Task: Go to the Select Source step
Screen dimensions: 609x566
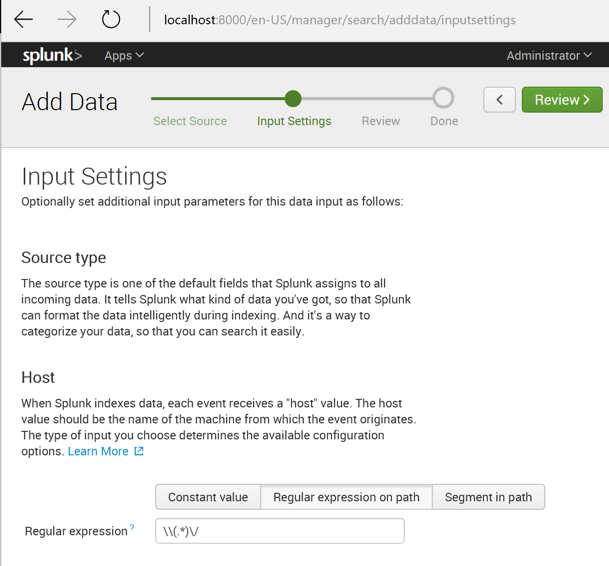Action: coord(190,121)
